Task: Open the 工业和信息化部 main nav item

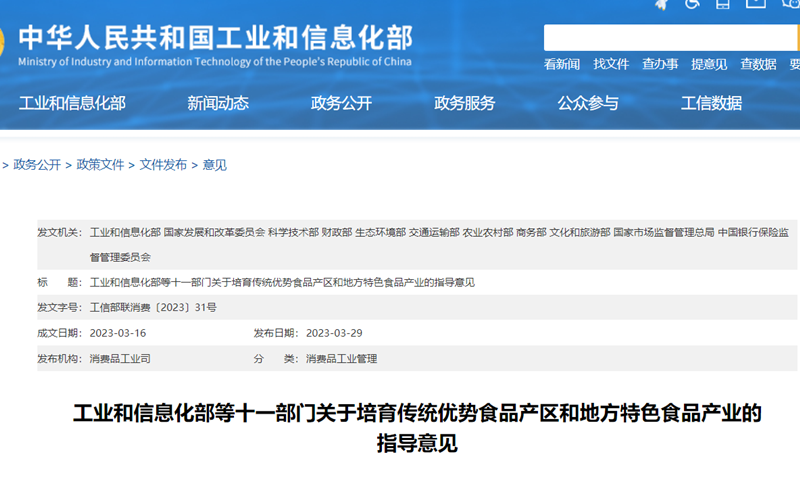Action: (x=72, y=103)
